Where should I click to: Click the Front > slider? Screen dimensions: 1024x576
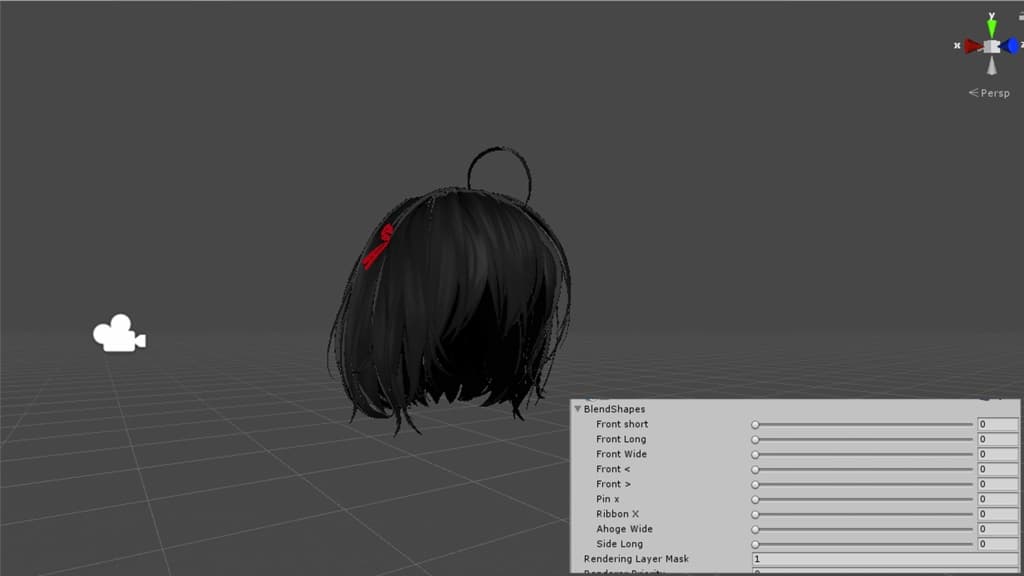coord(862,485)
